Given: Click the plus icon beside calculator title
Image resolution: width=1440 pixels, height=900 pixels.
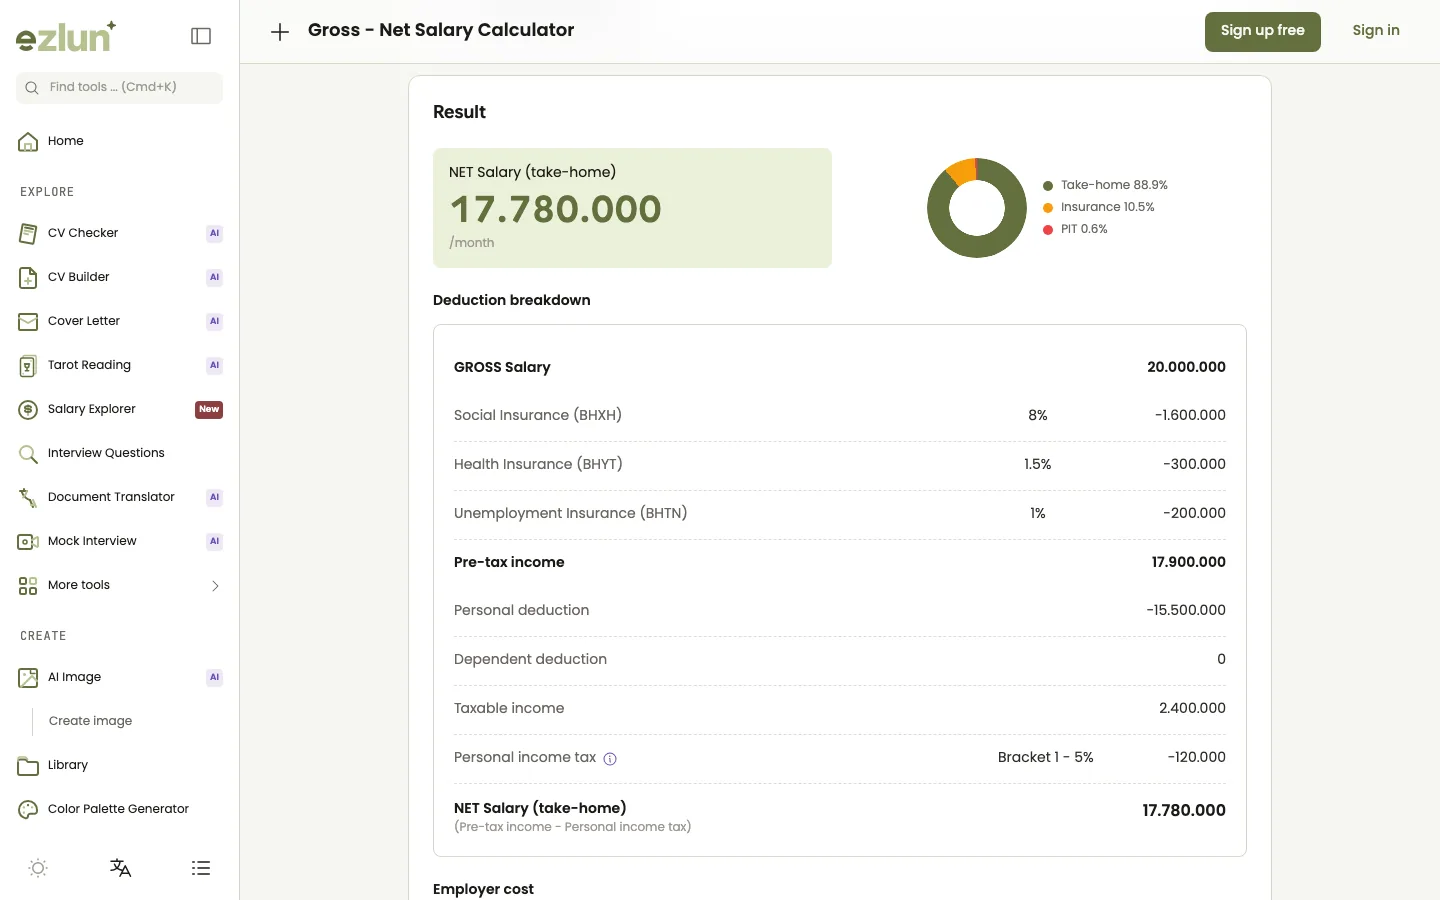Looking at the screenshot, I should tap(280, 32).
